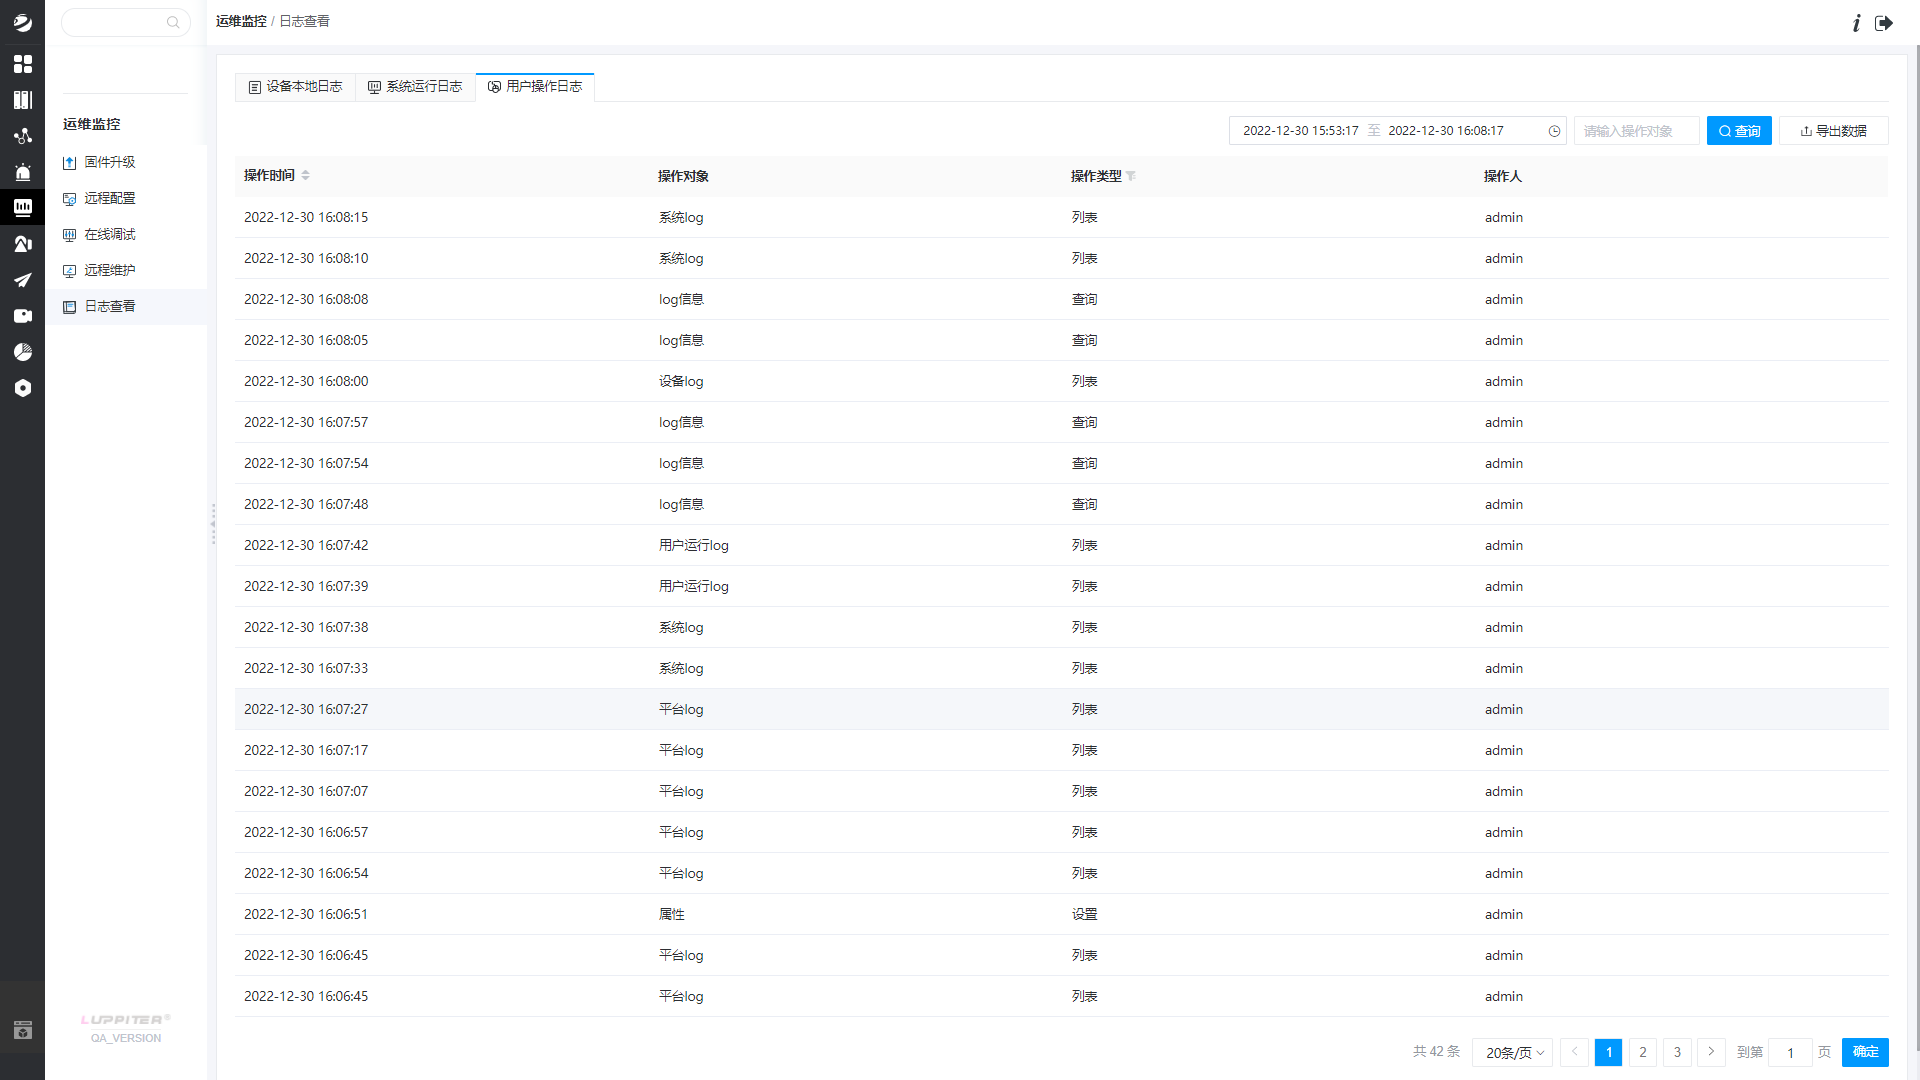
Task: Open the 固件升级 menu item
Action: click(109, 162)
